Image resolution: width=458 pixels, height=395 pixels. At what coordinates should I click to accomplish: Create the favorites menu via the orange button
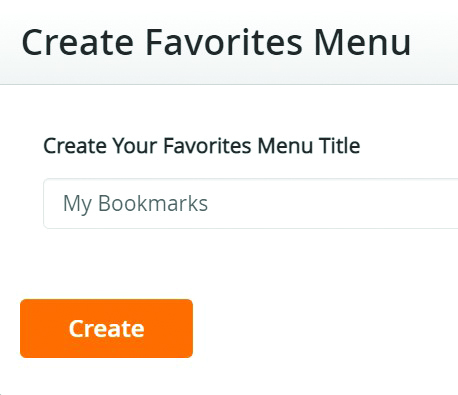click(106, 328)
